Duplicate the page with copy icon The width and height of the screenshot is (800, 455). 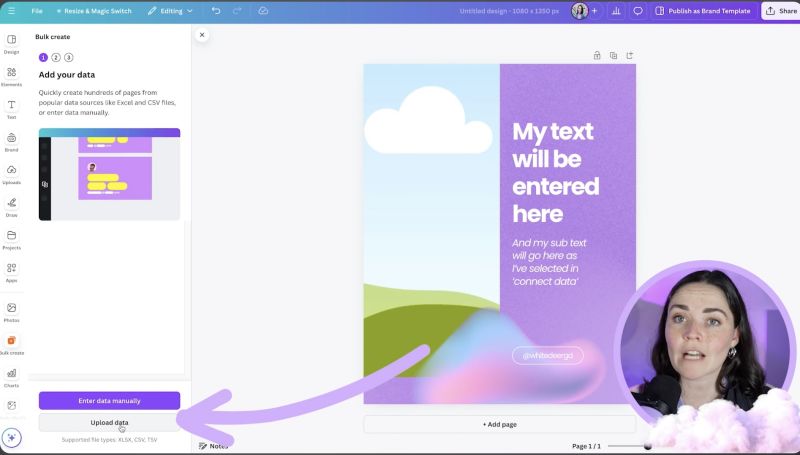613,56
